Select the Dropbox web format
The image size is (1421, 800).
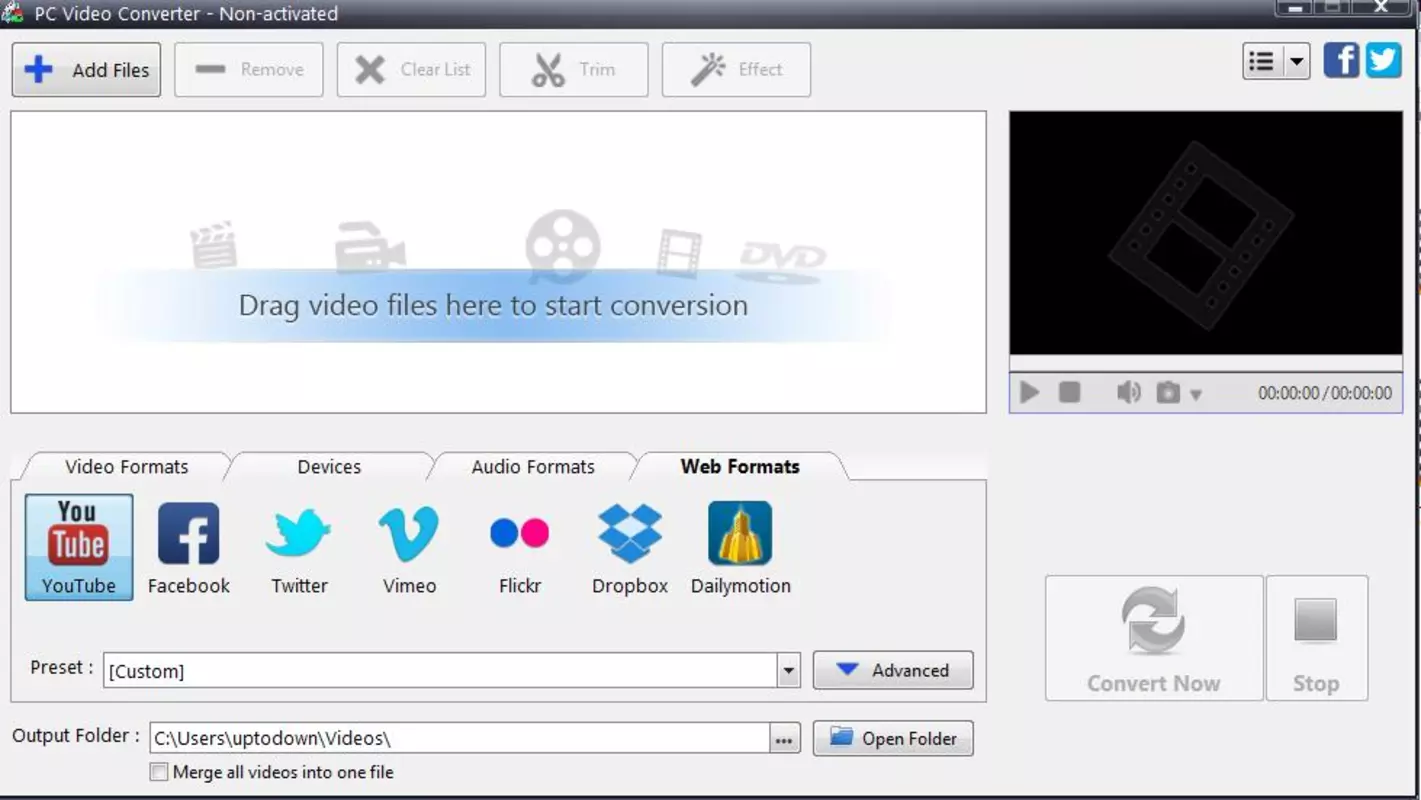(630, 549)
